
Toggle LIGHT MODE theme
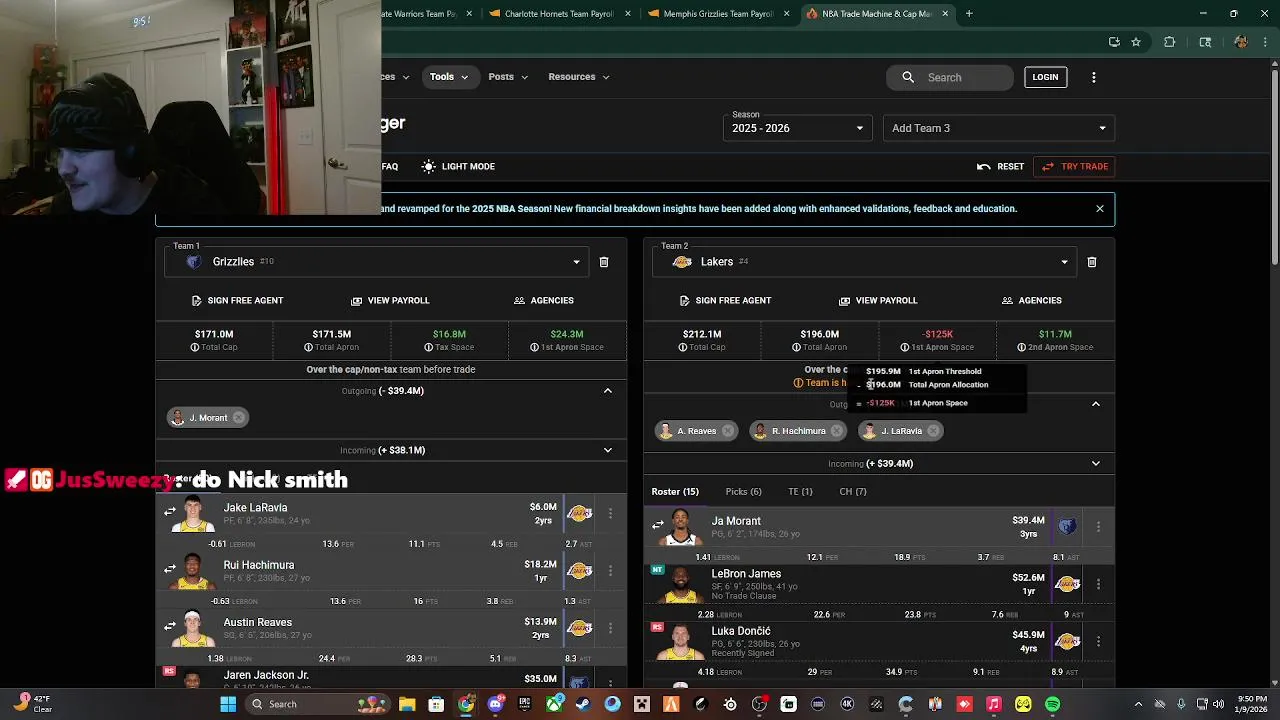[x=458, y=167]
